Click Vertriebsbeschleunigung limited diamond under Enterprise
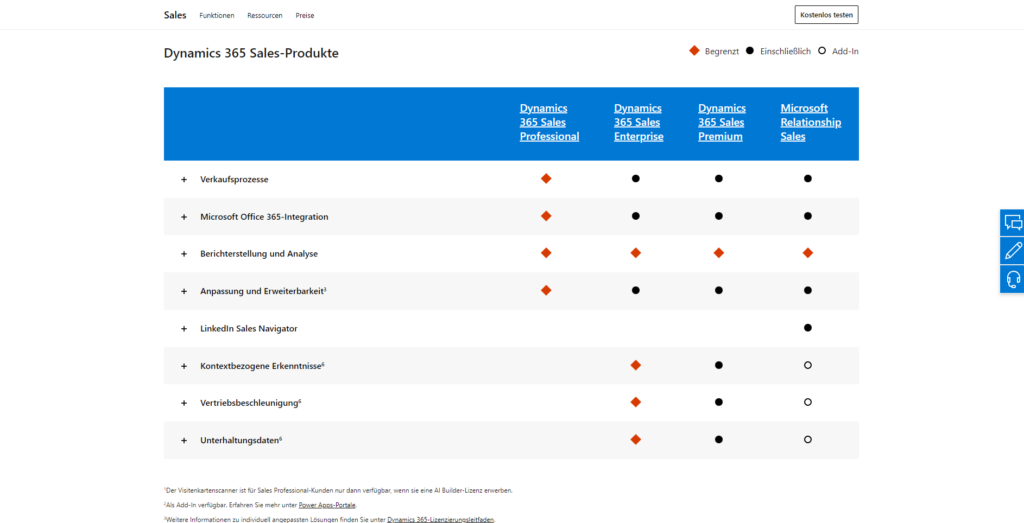 pyautogui.click(x=635, y=402)
